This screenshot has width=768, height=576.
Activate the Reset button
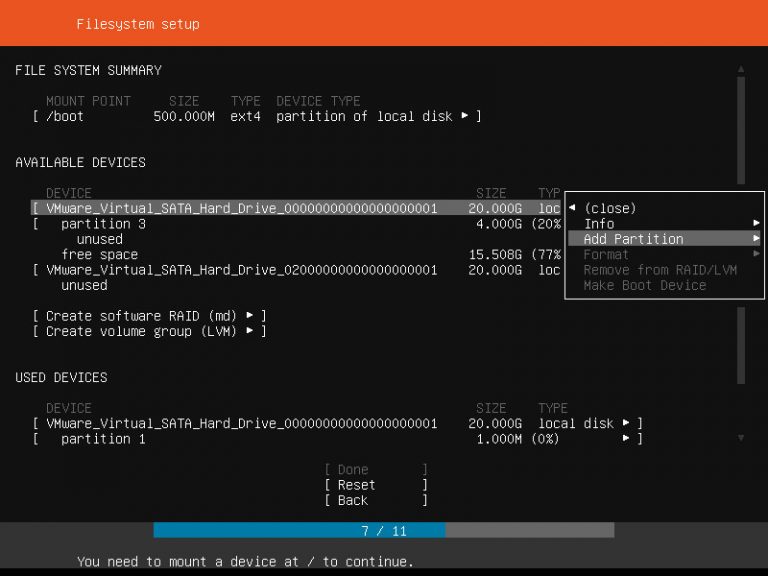pos(376,485)
